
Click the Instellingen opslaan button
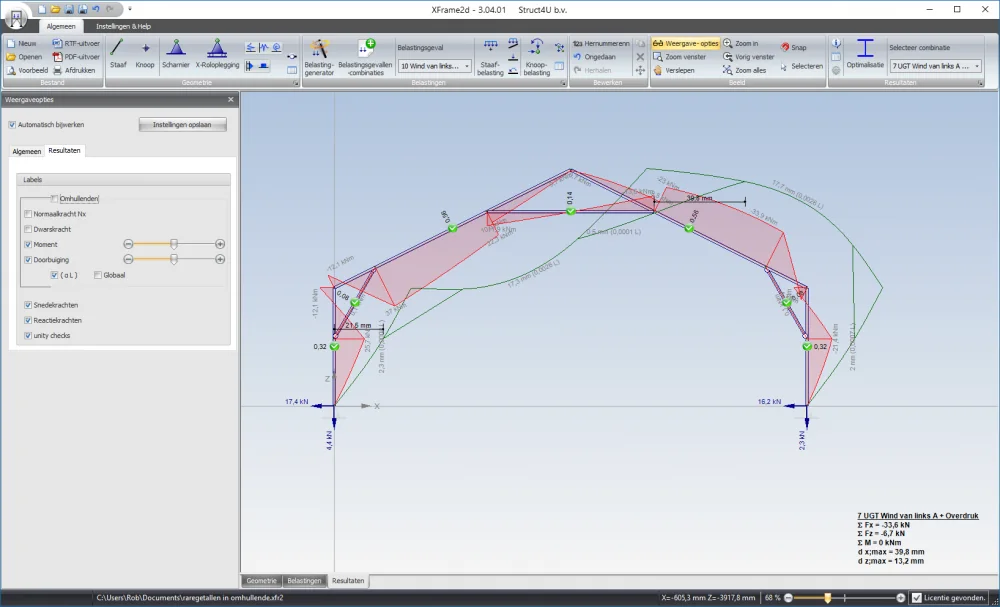point(182,125)
